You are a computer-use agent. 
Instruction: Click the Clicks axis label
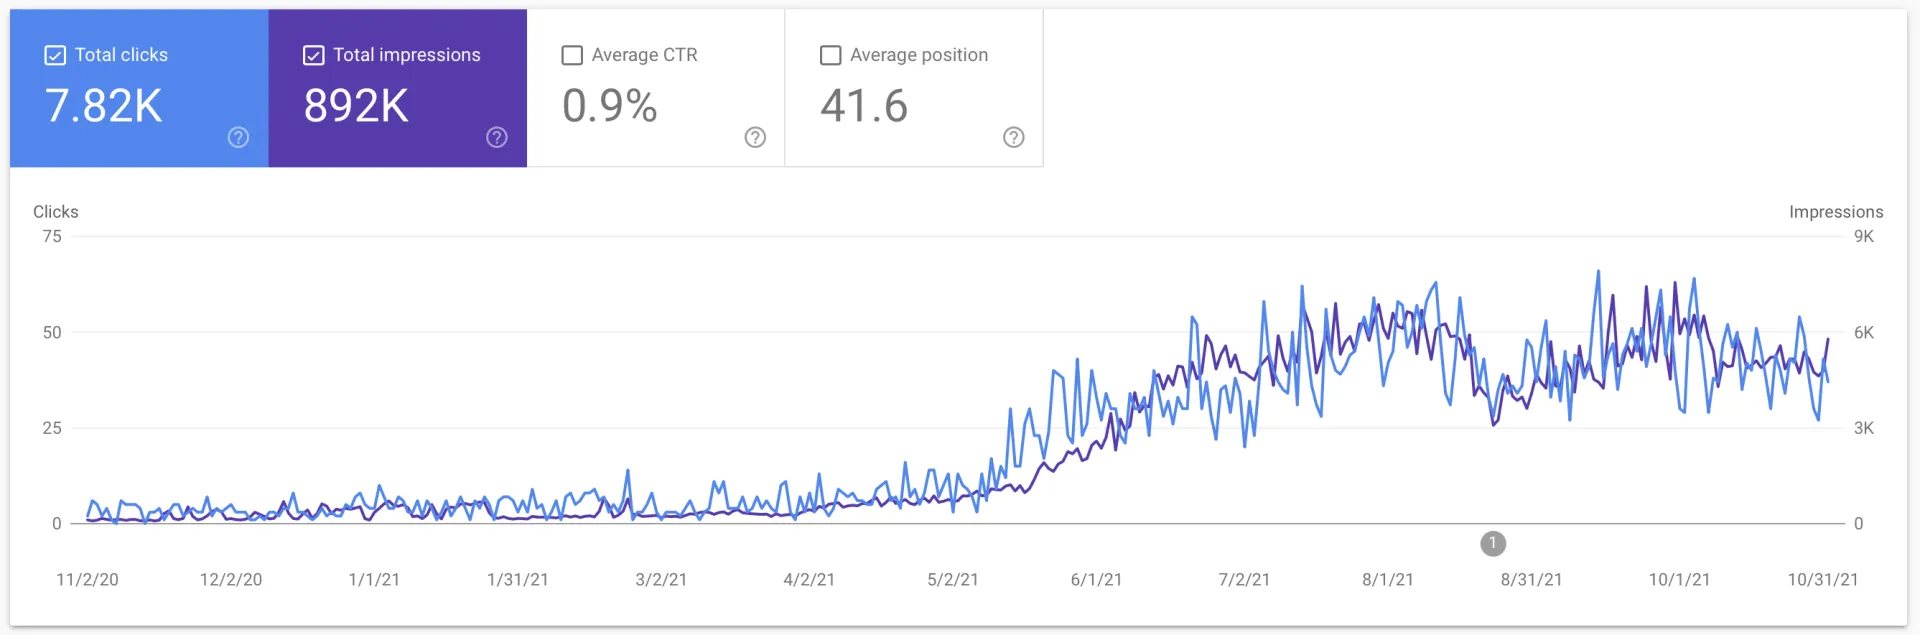click(56, 212)
